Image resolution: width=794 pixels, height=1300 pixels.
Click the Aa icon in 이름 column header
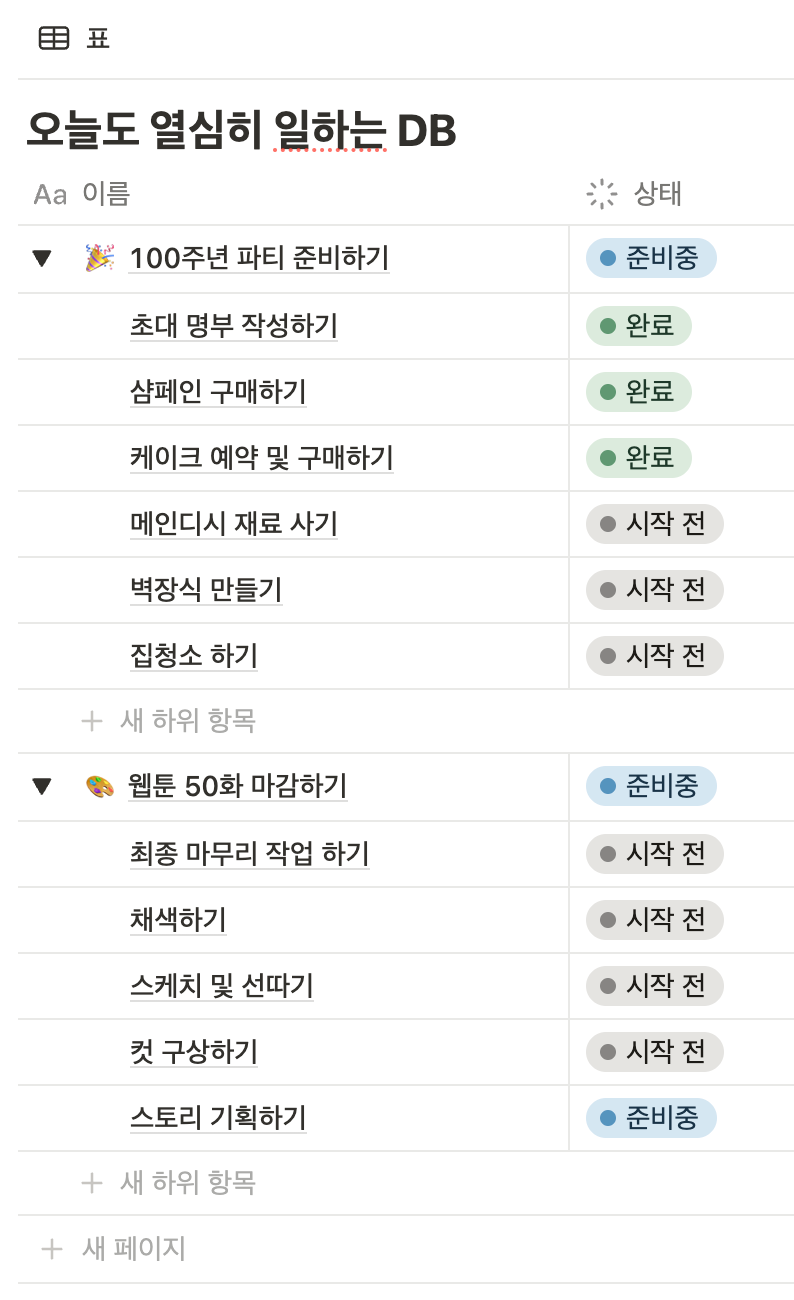click(50, 194)
